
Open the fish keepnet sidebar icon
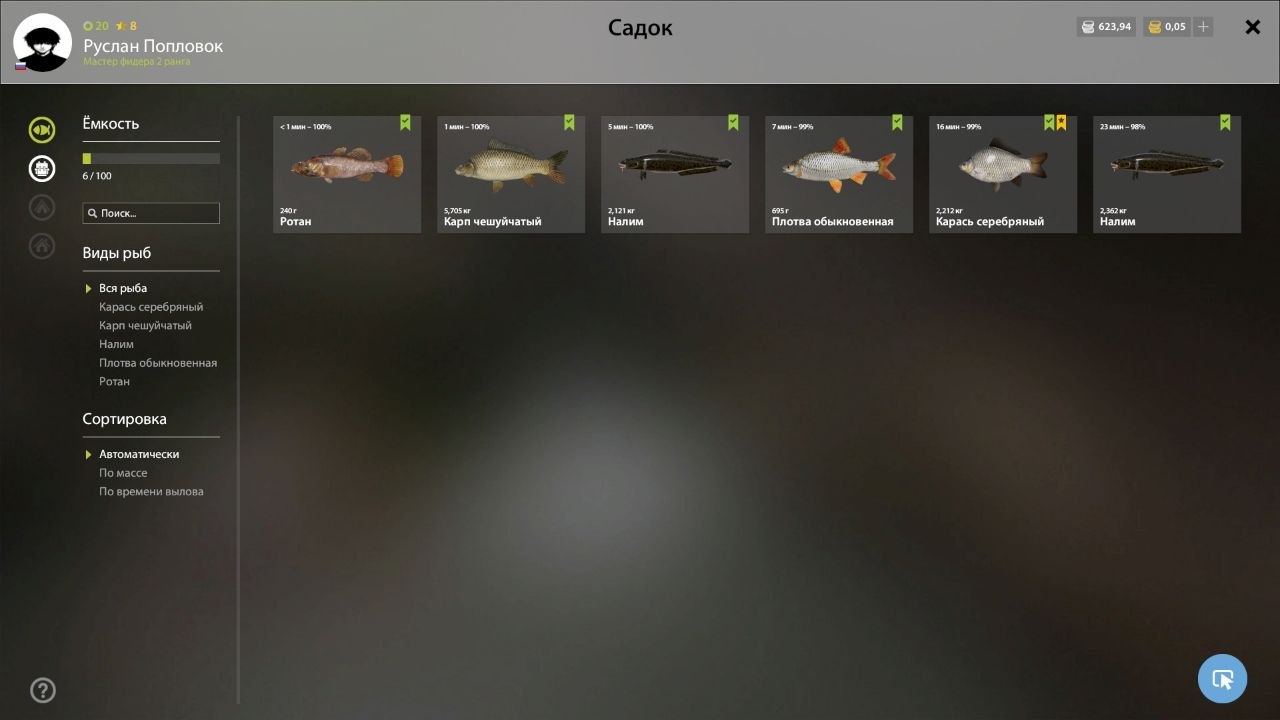pos(42,129)
